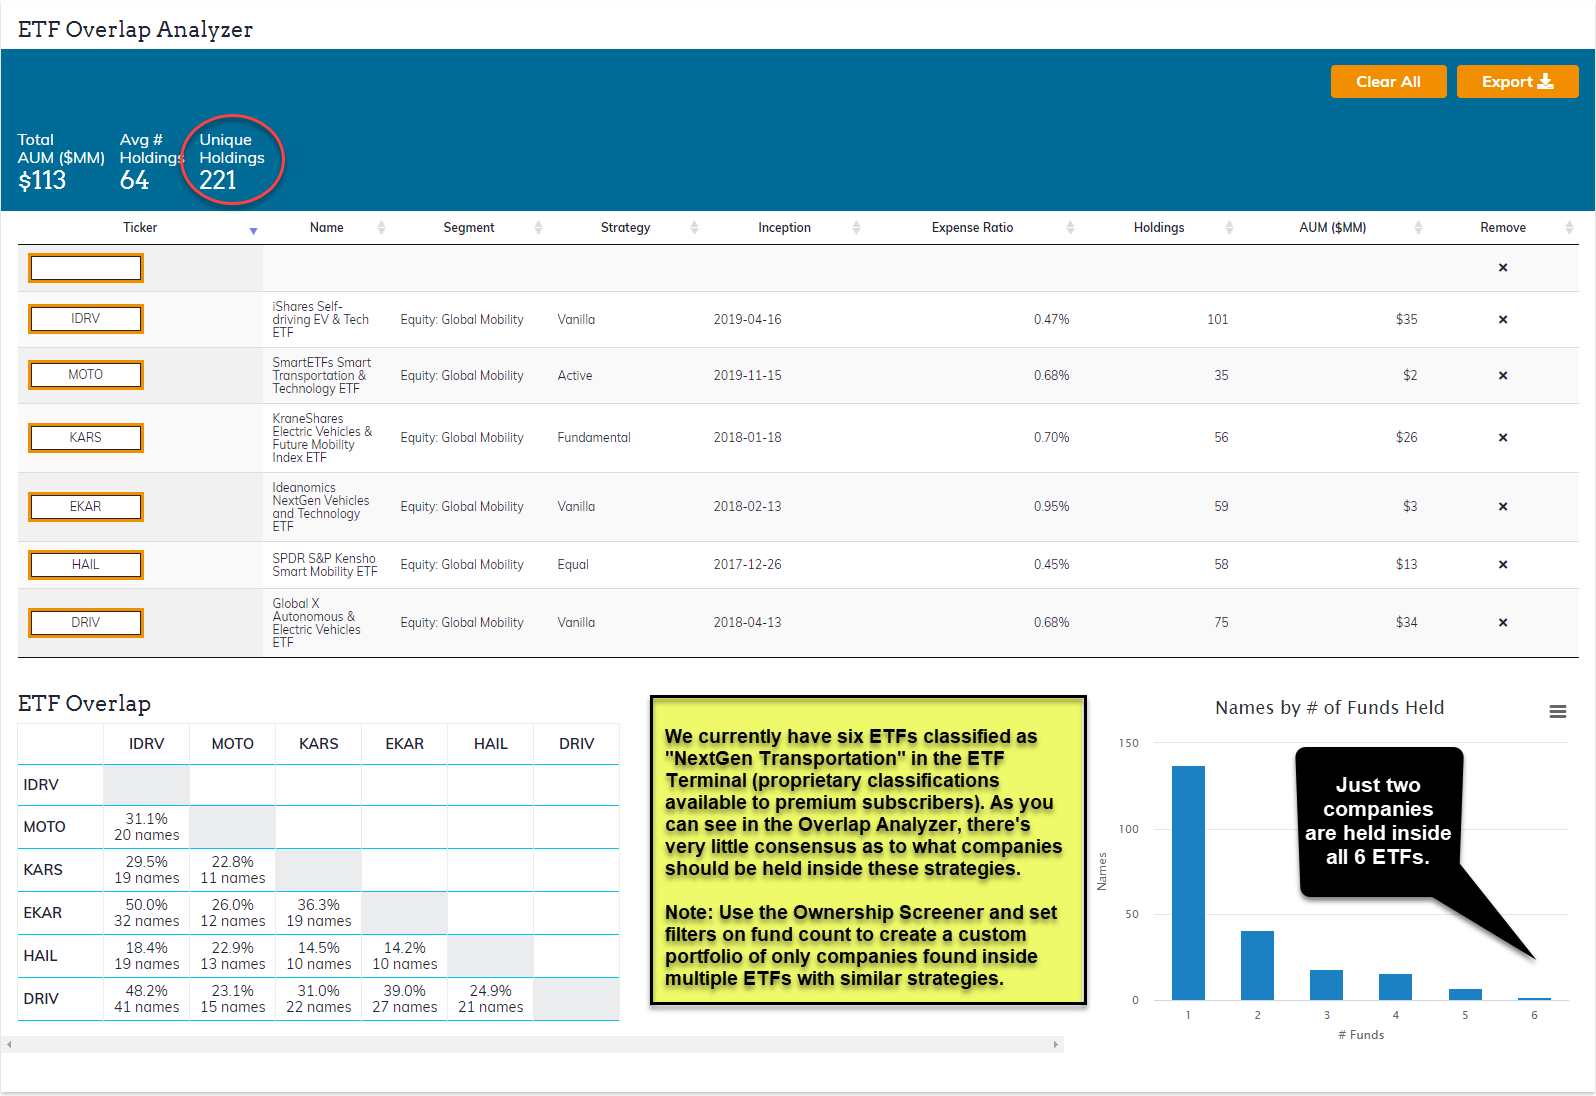Click the HAIL ticker input box
Image resolution: width=1596 pixels, height=1096 pixels.
tap(86, 565)
